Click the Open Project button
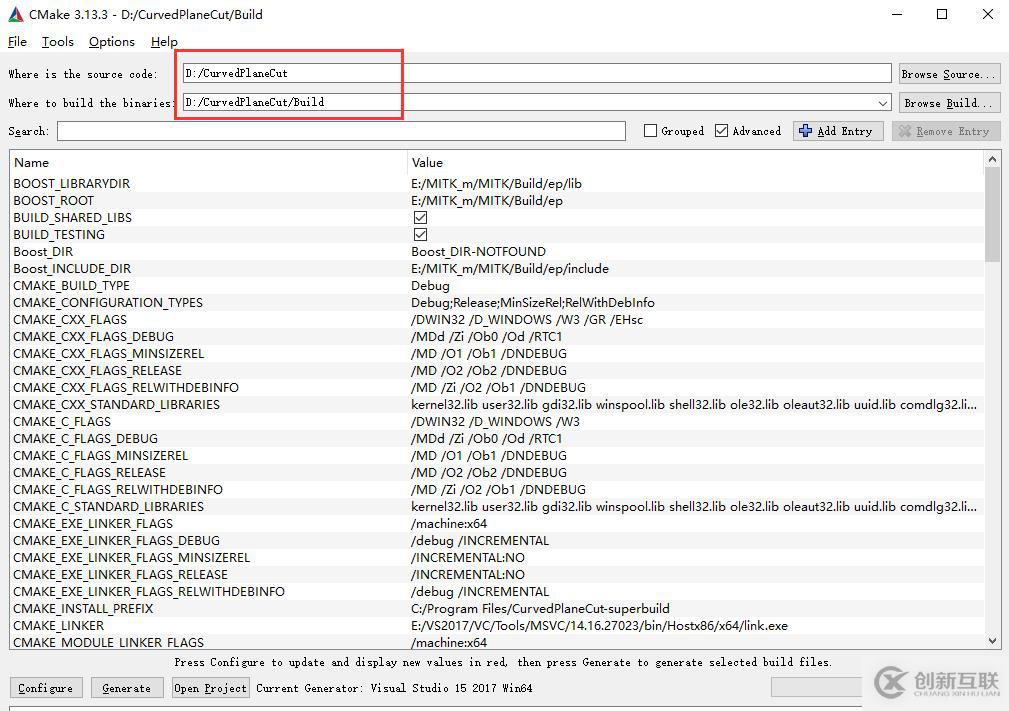Image resolution: width=1009 pixels, height=711 pixels. 210,688
